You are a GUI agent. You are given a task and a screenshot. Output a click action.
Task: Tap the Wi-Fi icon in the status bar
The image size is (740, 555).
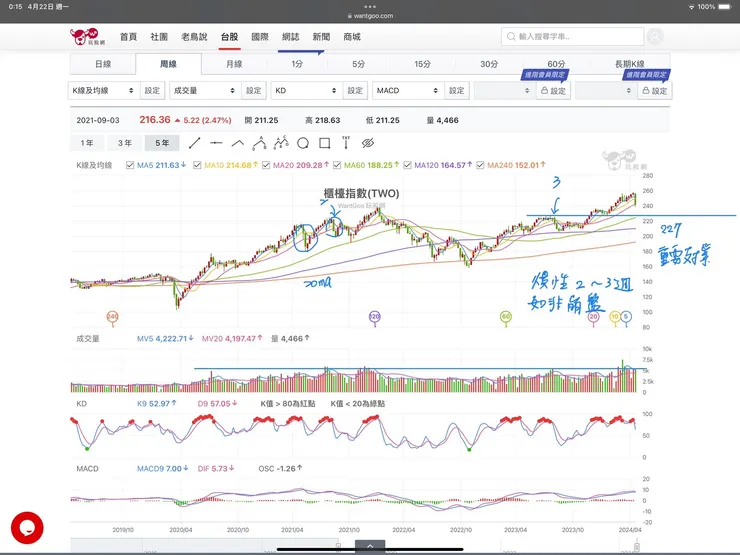pos(691,7)
